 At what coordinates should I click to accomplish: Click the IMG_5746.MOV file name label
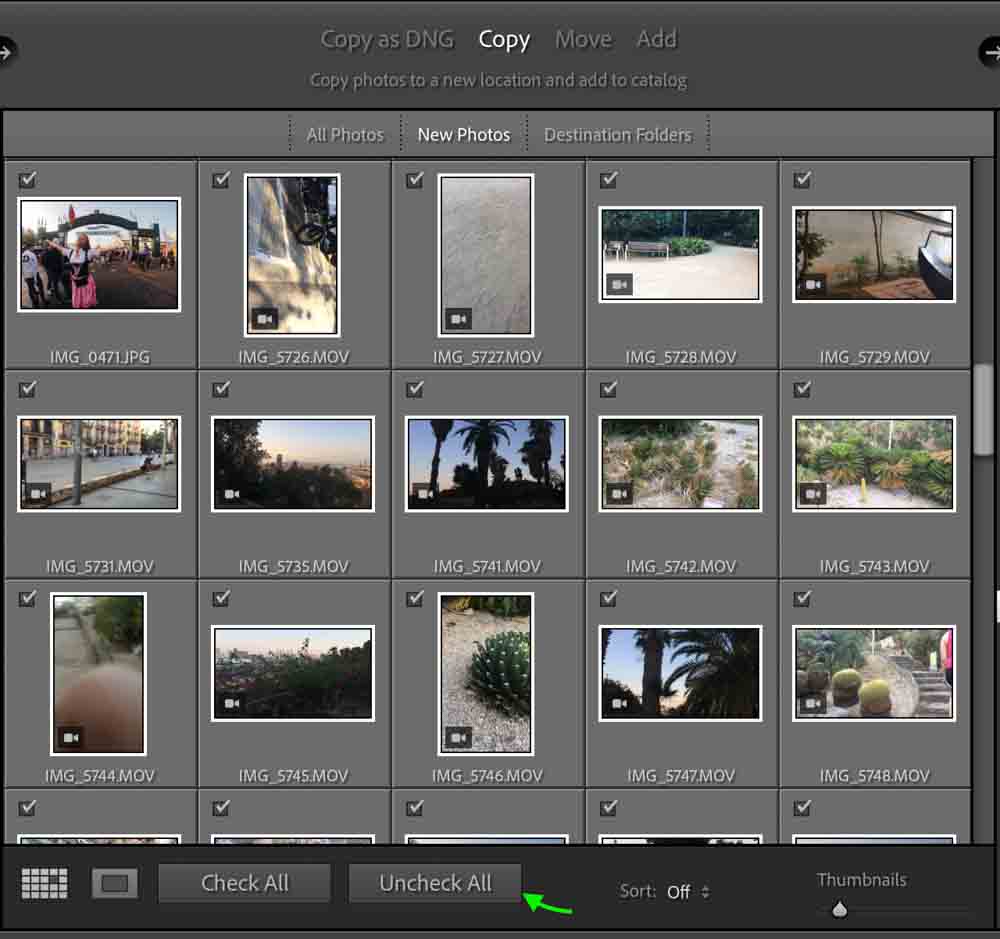(487, 776)
